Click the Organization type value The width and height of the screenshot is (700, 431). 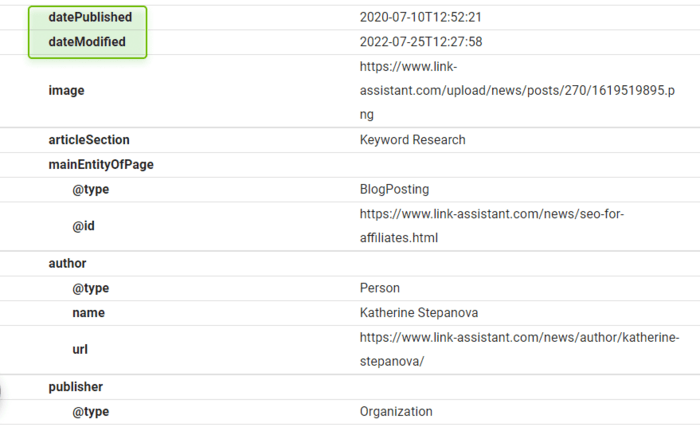tap(396, 411)
